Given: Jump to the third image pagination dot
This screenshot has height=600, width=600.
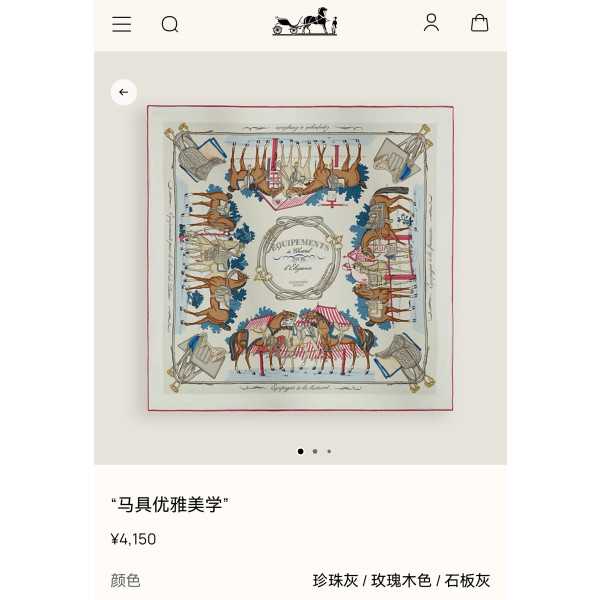Looking at the screenshot, I should click(329, 452).
